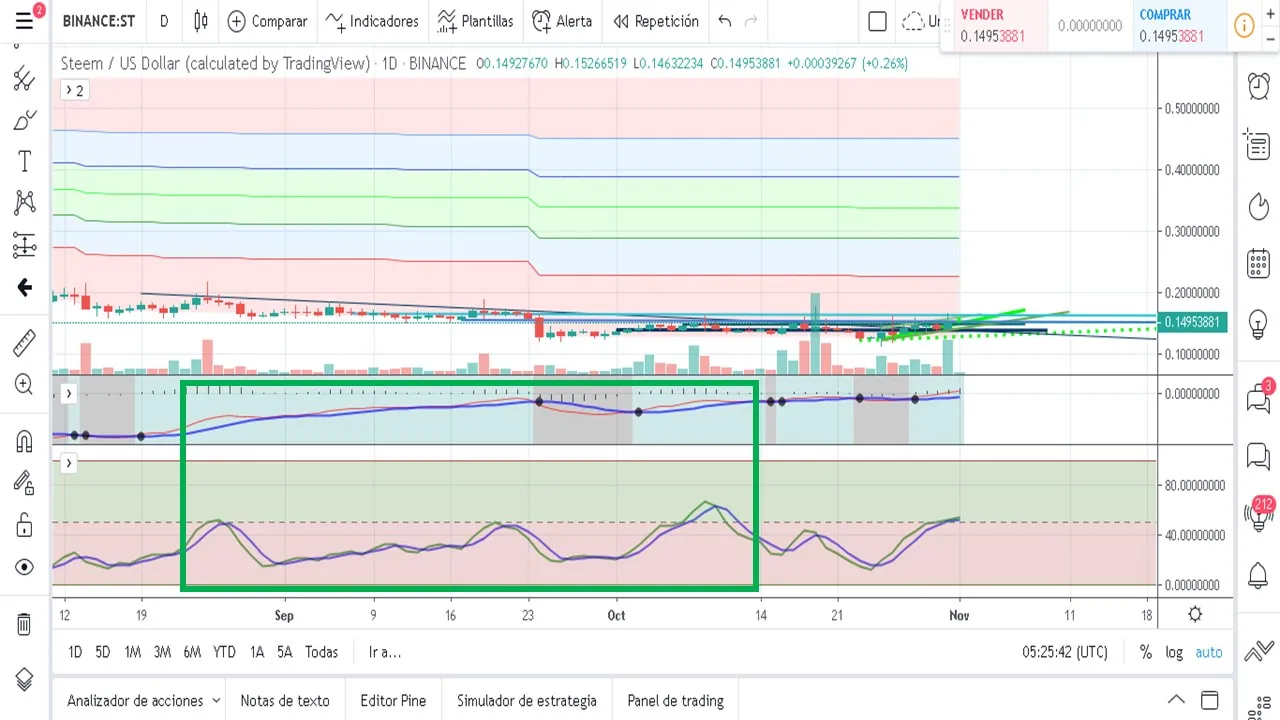Maximize the bottom panel
This screenshot has height=720, width=1280.
[x=1210, y=700]
